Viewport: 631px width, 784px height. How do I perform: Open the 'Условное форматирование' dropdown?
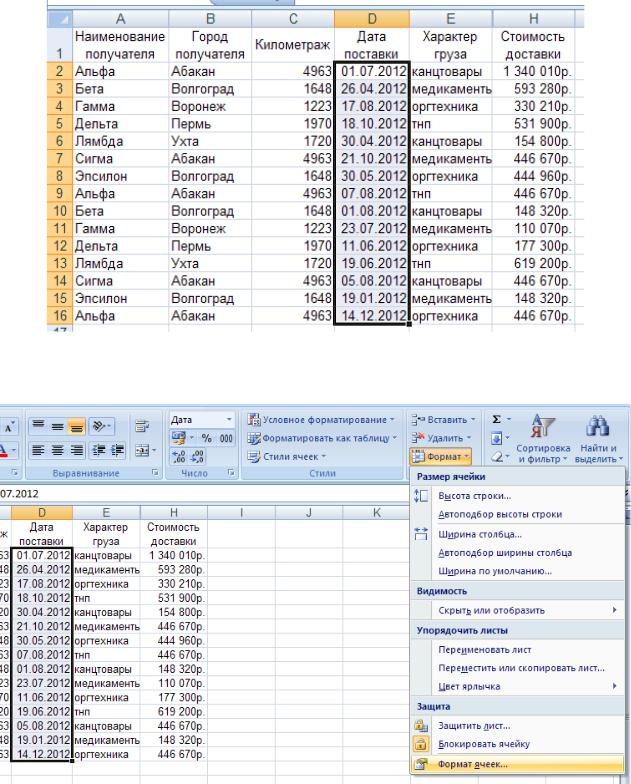coord(320,420)
